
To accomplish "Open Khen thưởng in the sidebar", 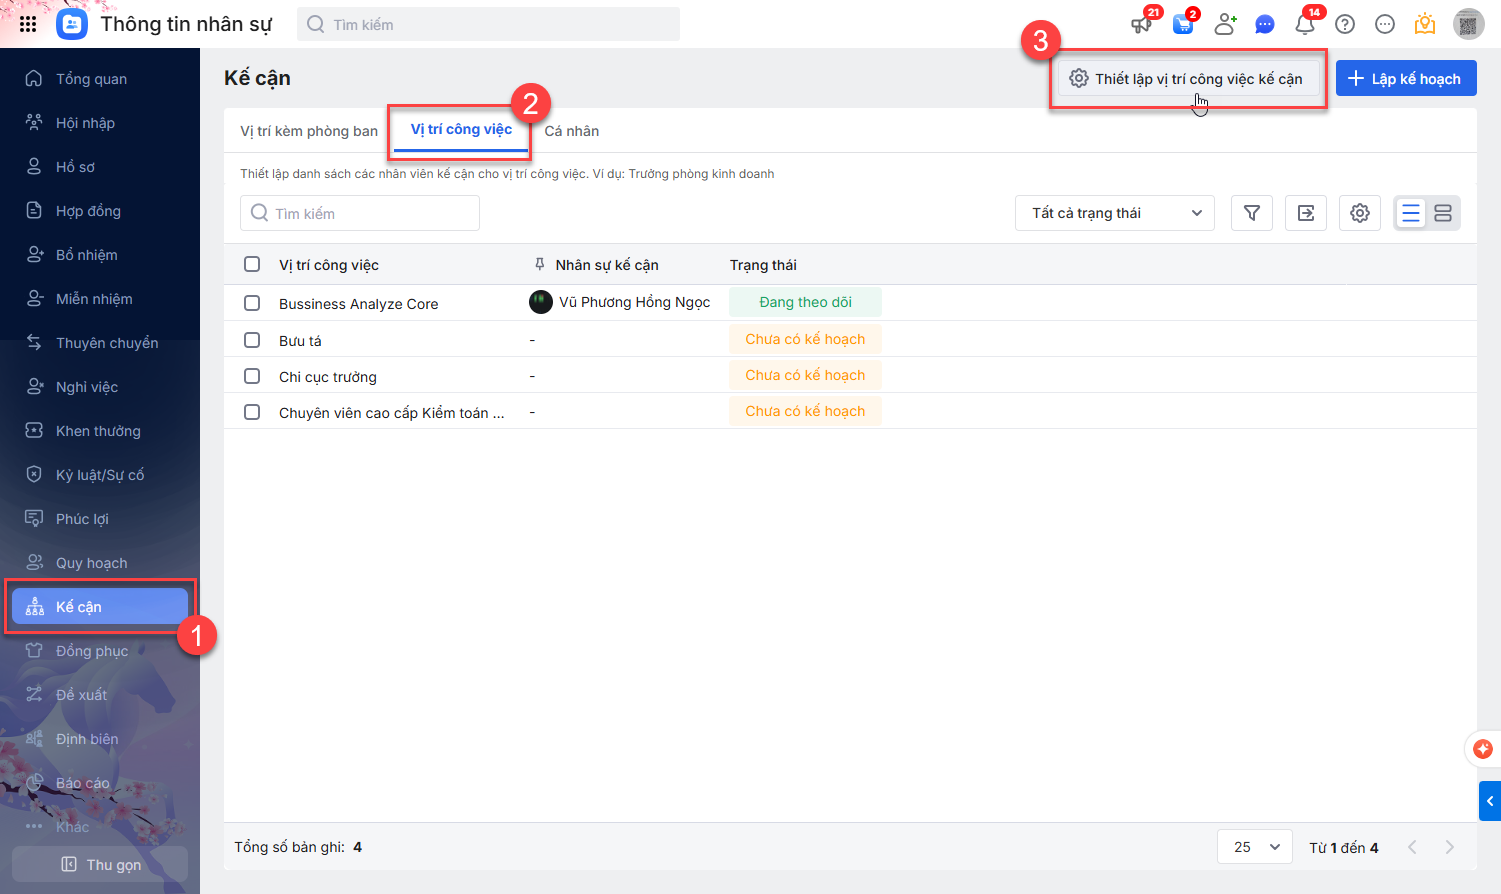I will (100, 431).
